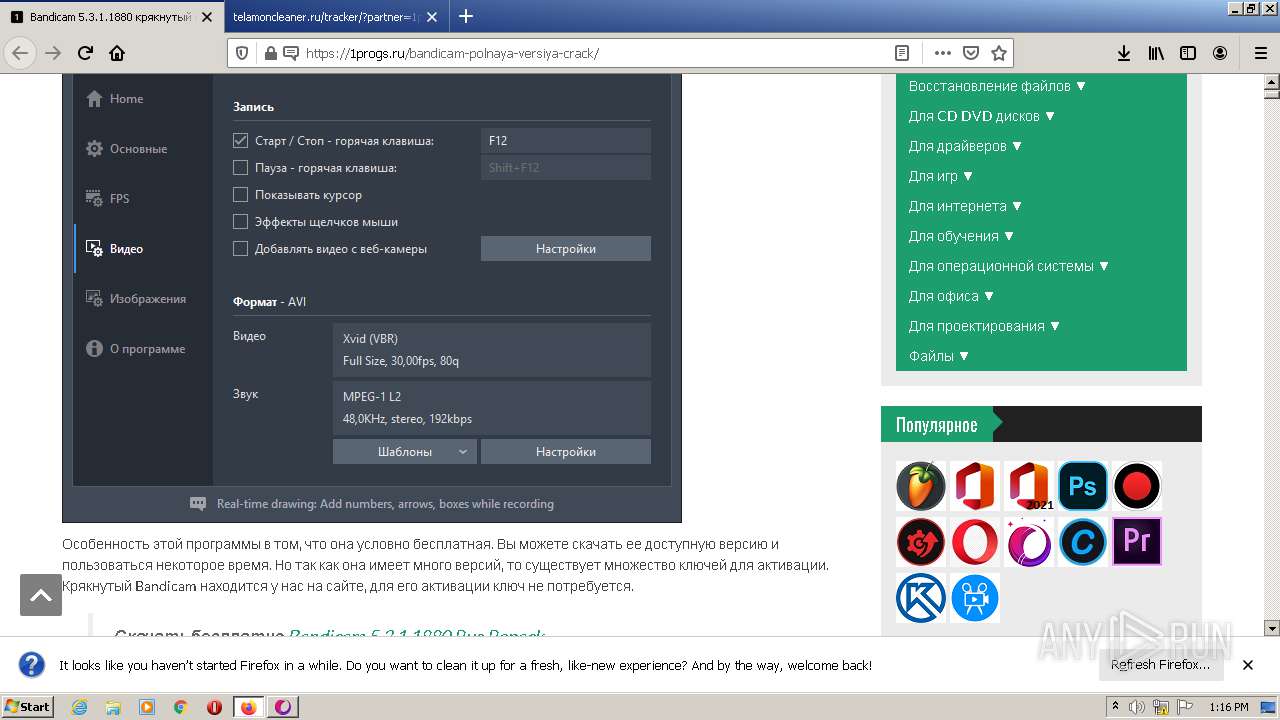This screenshot has height=720, width=1280.
Task: Click the Refresh Firefox… button
Action: point(1160,665)
